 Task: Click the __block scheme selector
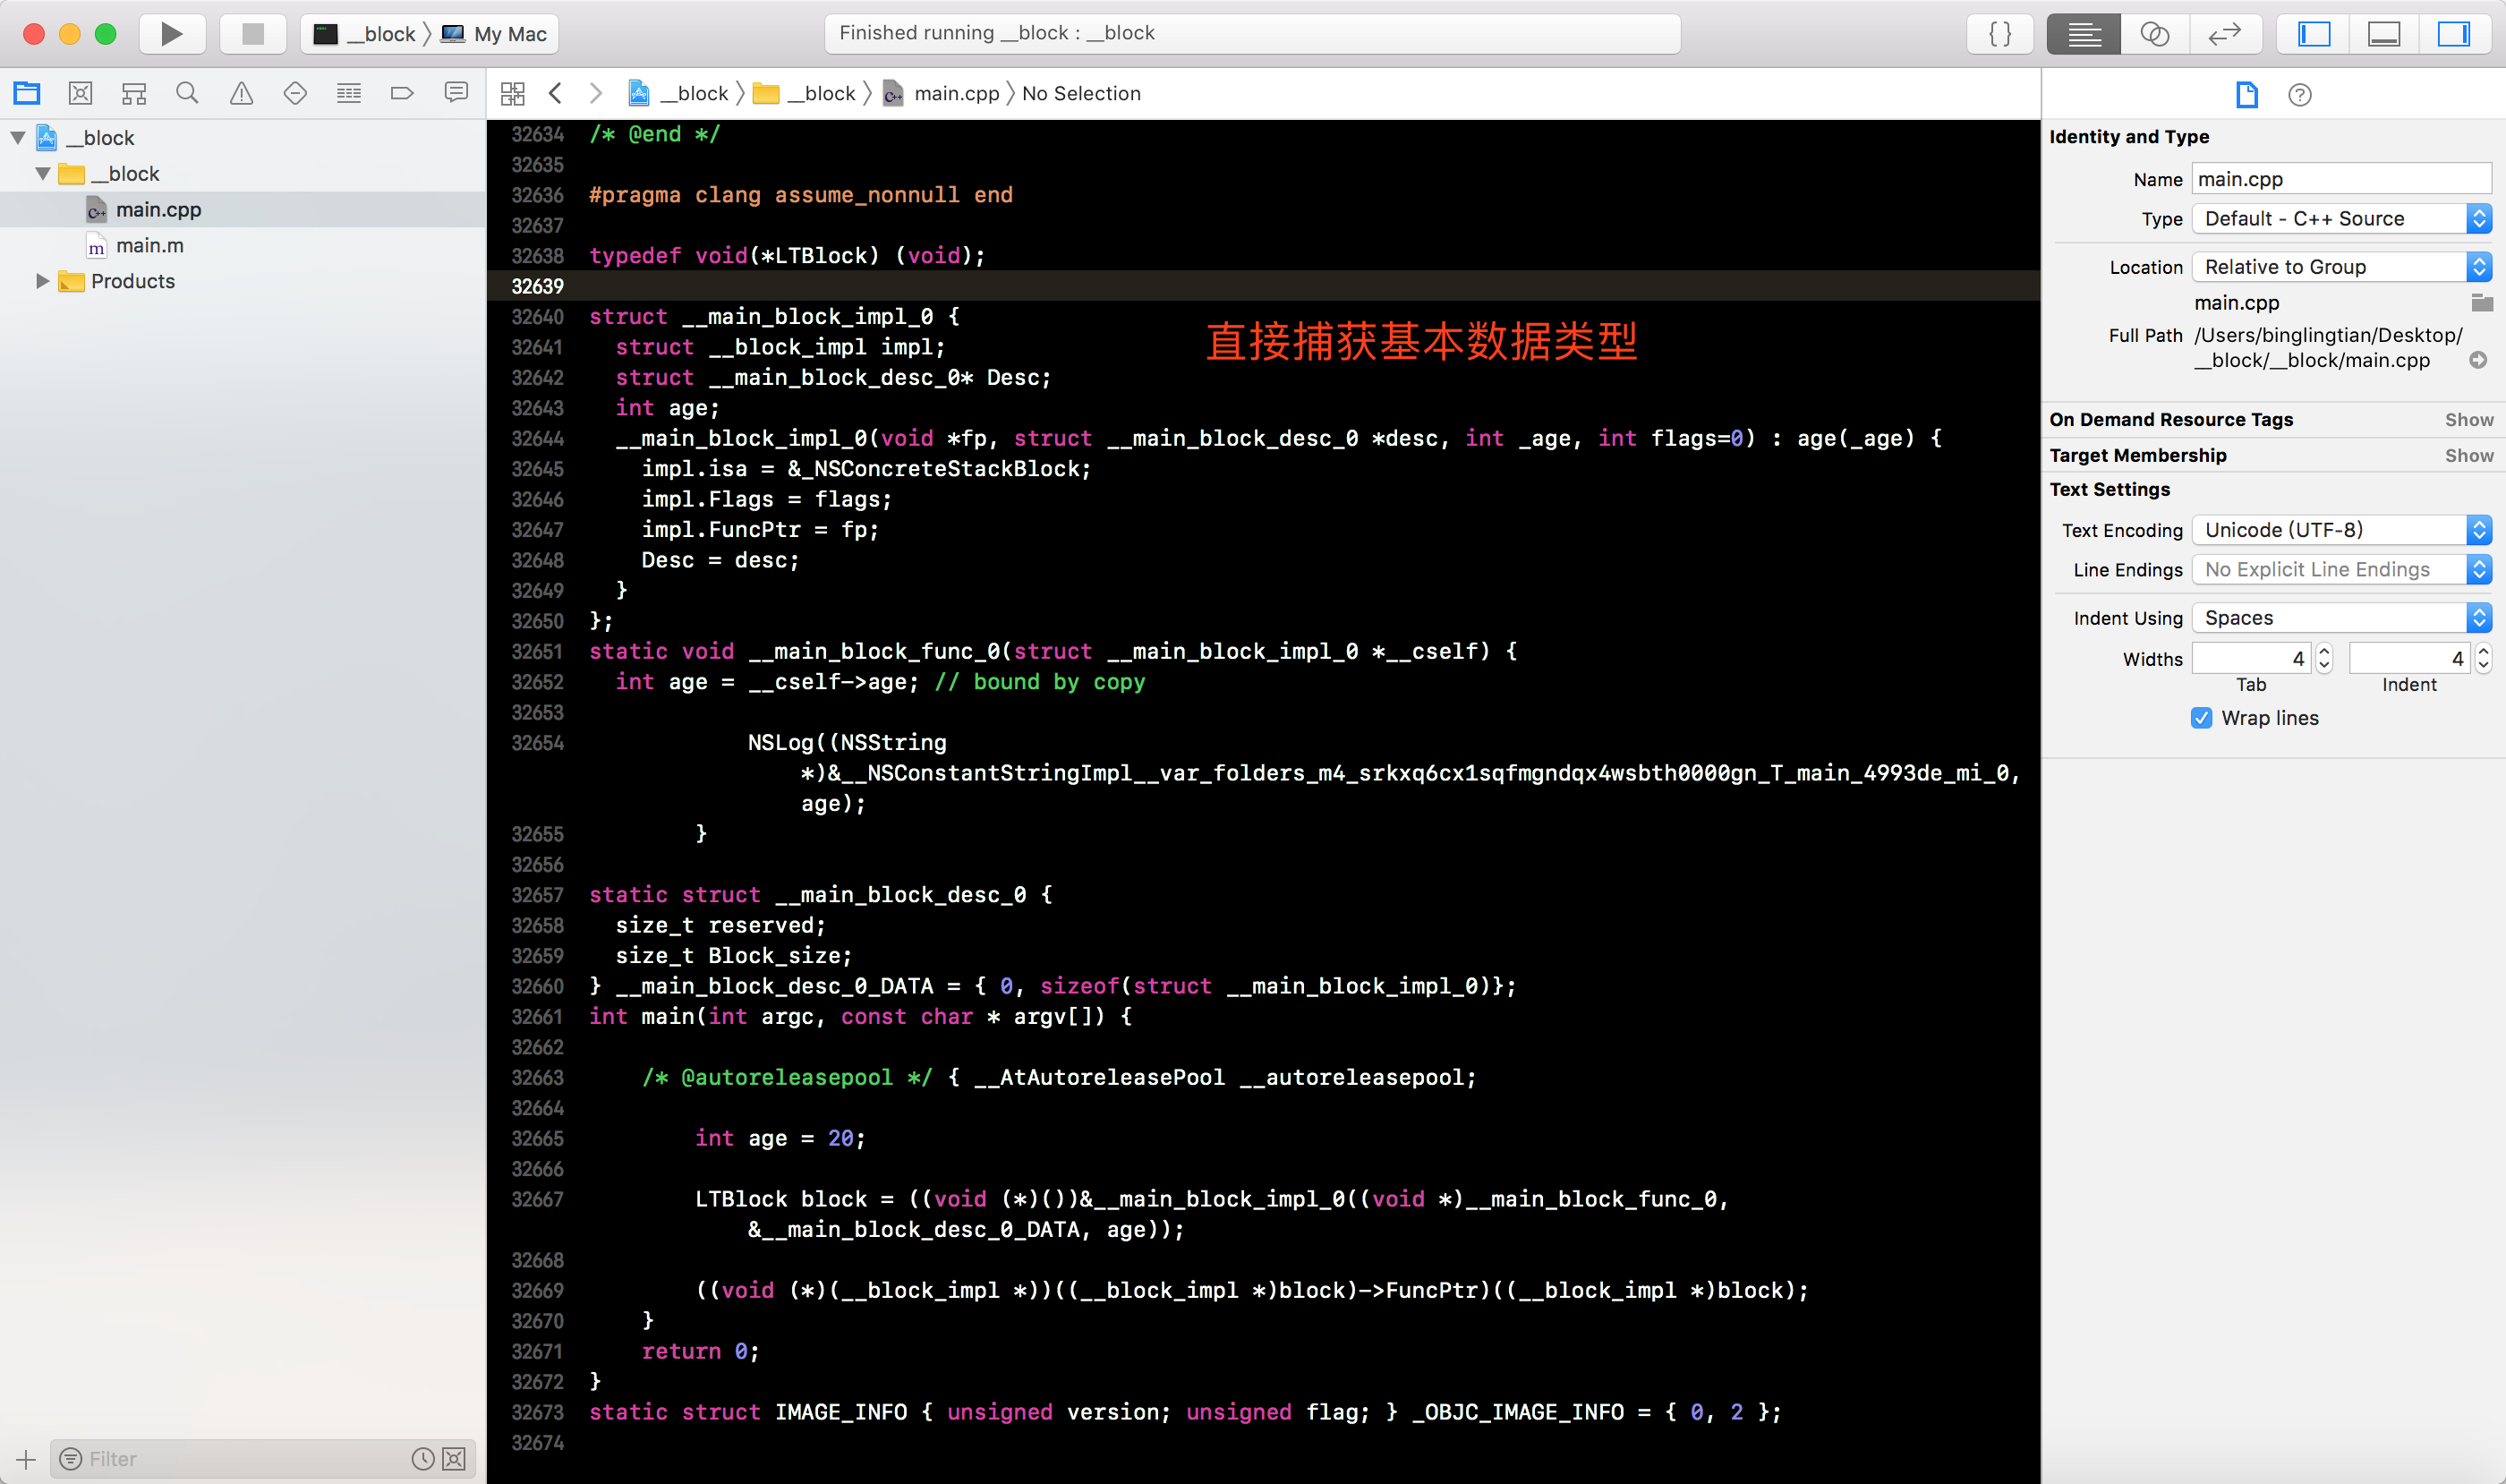pyautogui.click(x=365, y=34)
